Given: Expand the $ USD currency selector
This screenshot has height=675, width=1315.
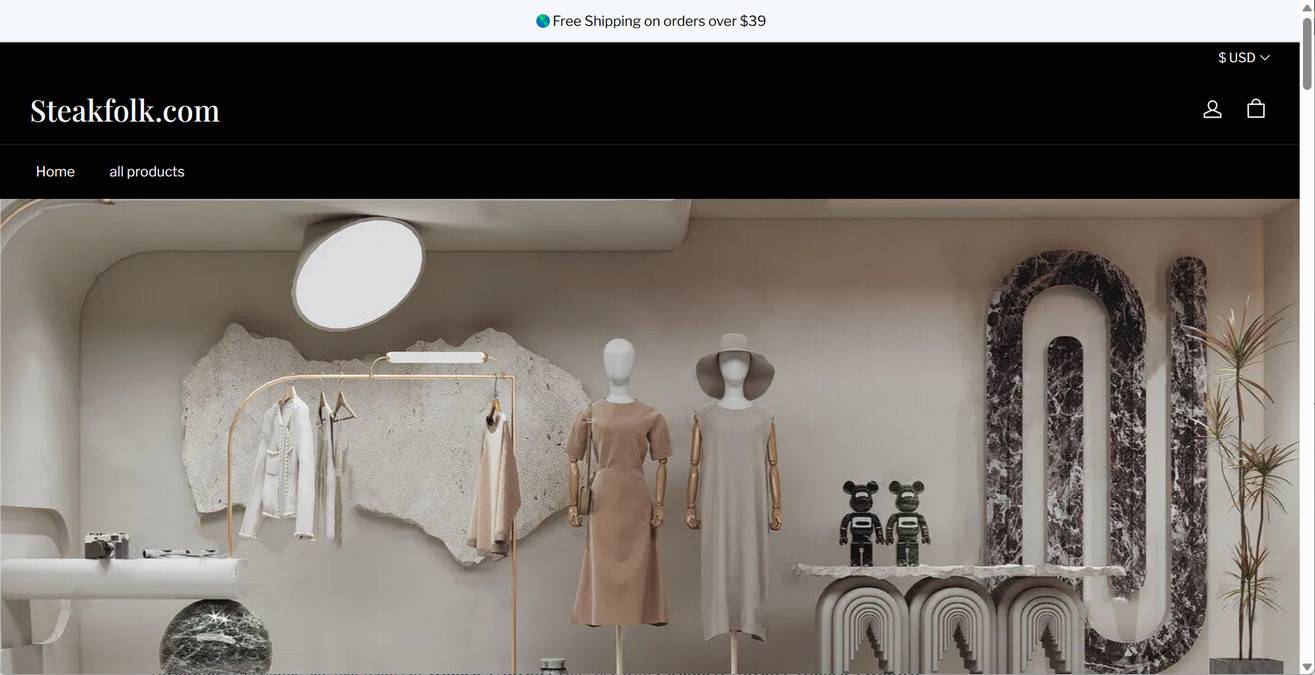Looking at the screenshot, I should pos(1243,58).
